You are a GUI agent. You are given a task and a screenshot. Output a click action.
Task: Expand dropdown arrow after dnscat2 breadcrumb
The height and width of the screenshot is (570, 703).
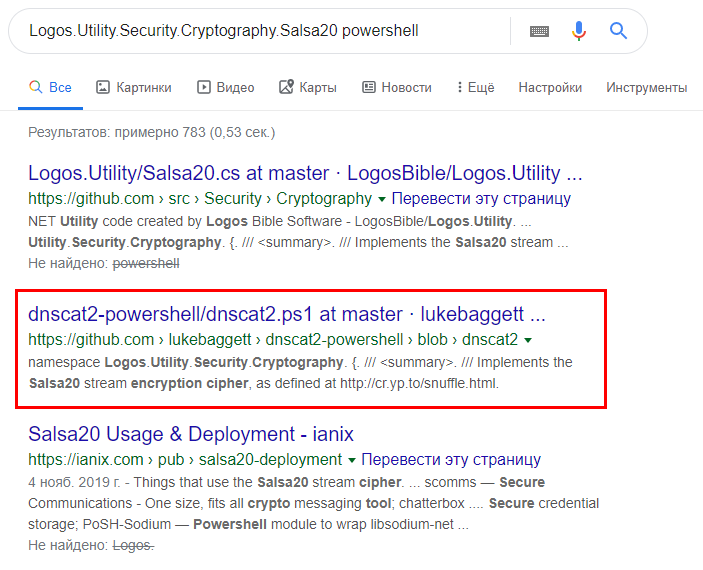tap(528, 340)
